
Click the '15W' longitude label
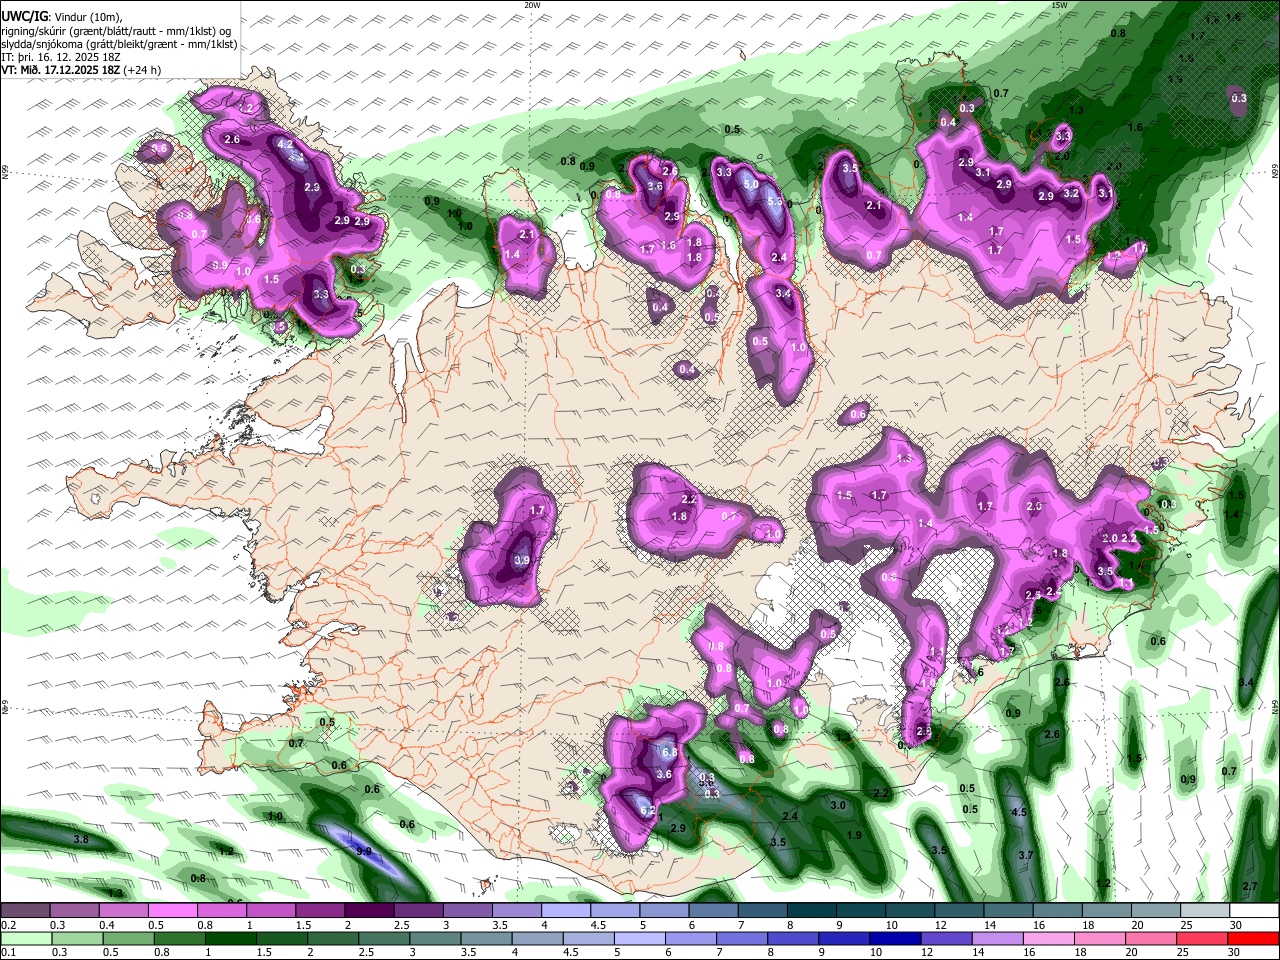1059,5
